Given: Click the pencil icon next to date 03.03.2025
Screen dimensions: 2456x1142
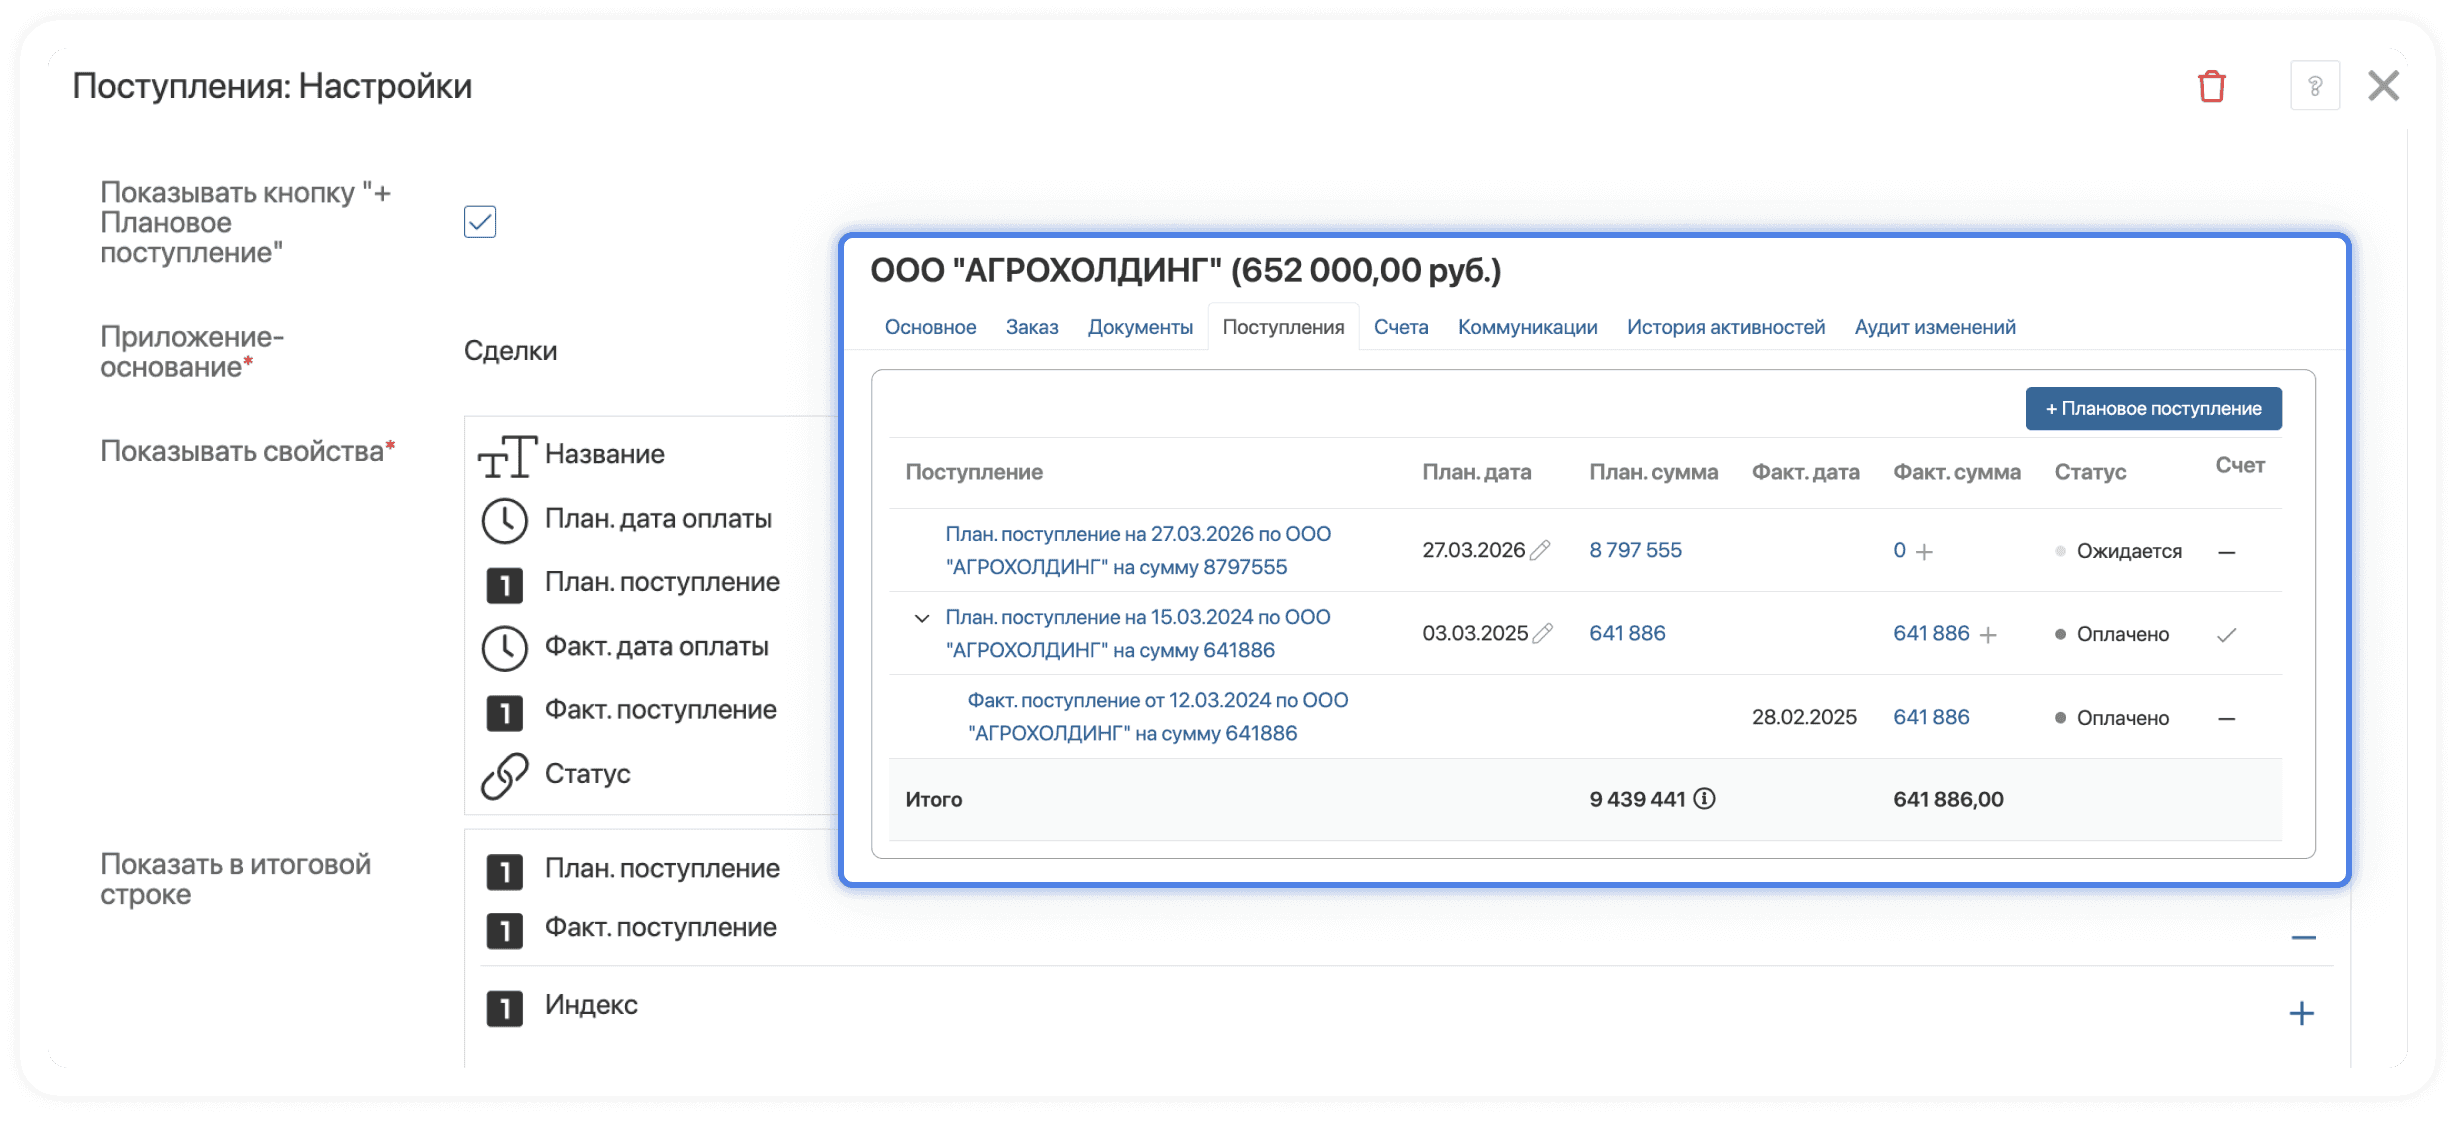Looking at the screenshot, I should pos(1541,632).
